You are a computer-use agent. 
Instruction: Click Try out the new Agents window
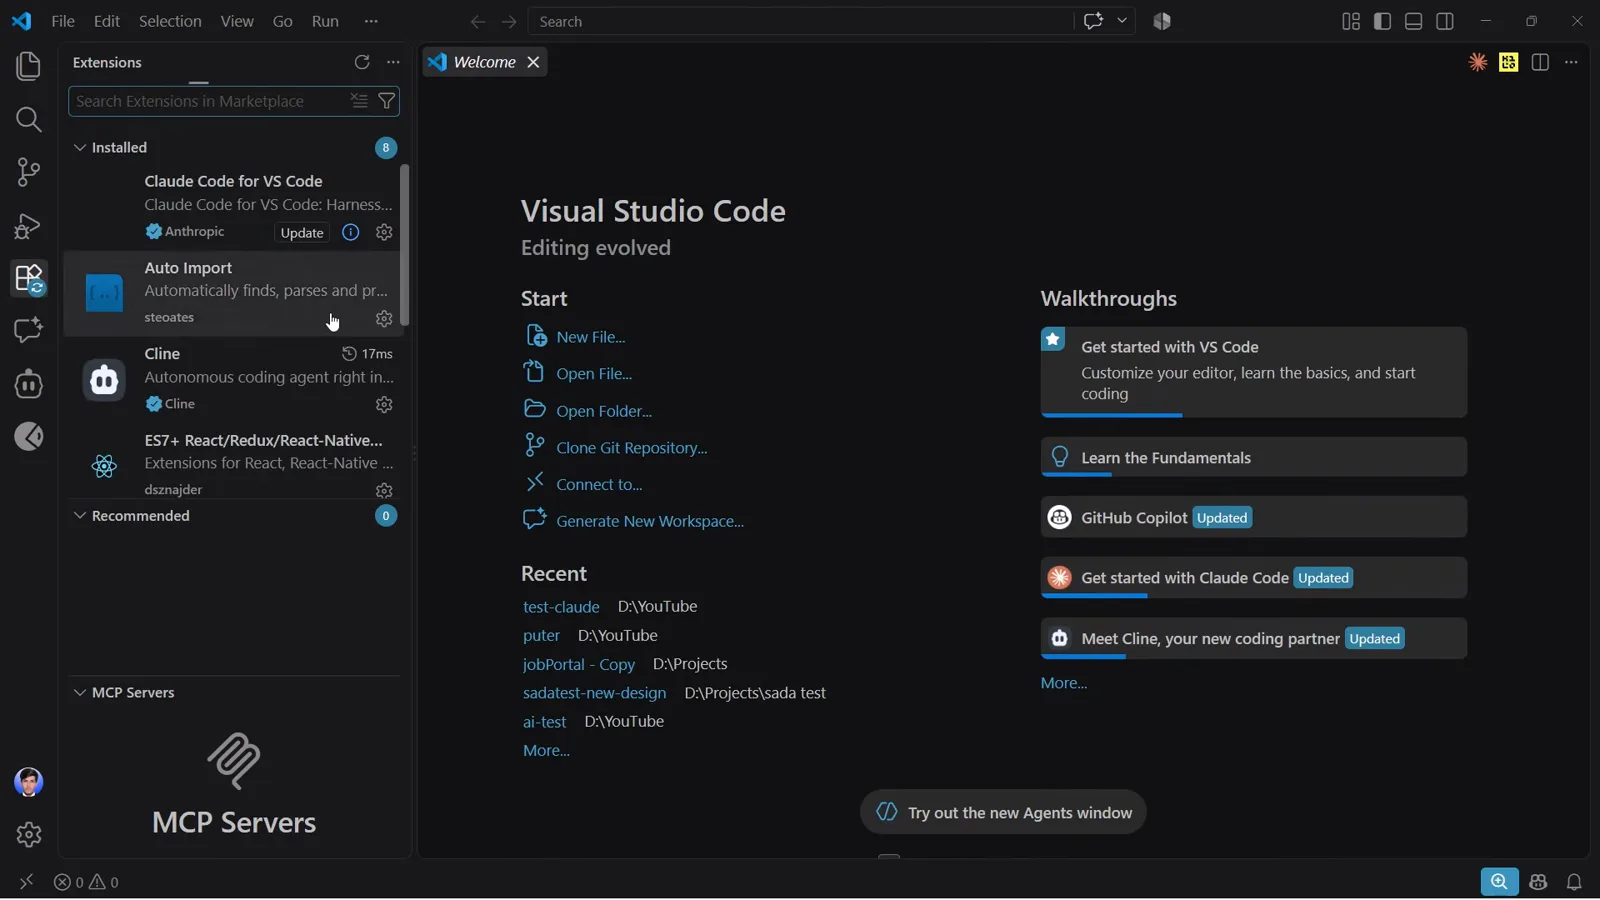(x=1003, y=814)
